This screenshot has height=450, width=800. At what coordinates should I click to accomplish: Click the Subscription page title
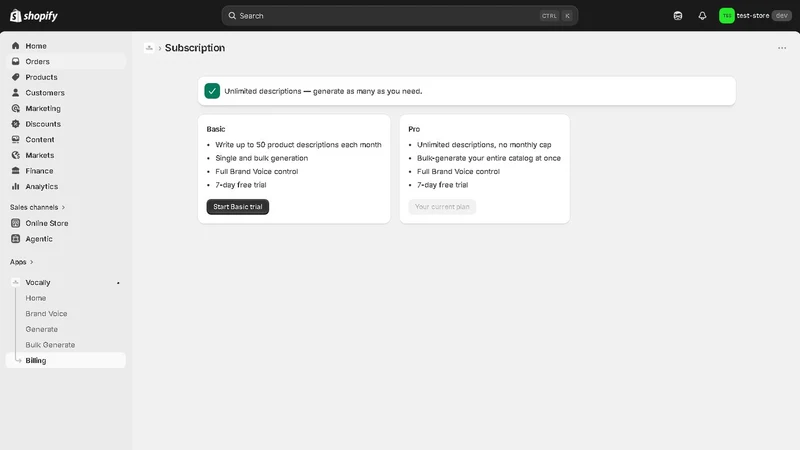tap(195, 48)
